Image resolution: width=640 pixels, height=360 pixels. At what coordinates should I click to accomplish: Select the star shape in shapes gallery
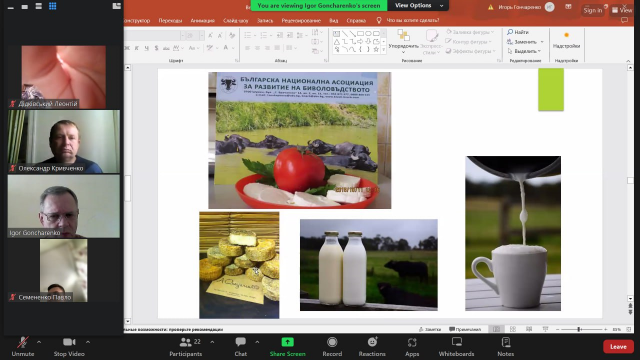tap(376, 49)
